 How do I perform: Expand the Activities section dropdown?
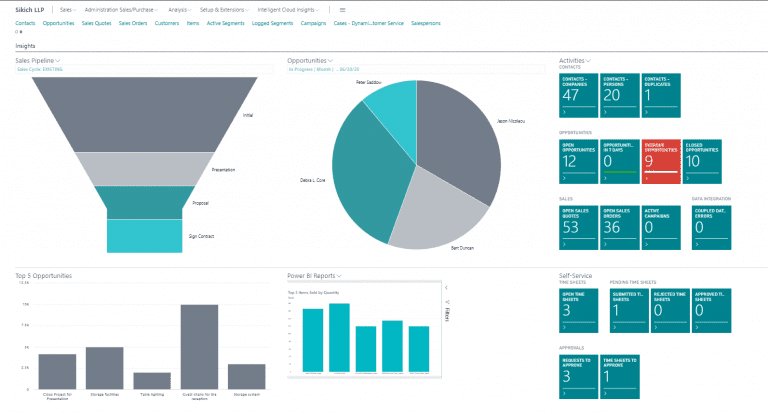[590, 61]
